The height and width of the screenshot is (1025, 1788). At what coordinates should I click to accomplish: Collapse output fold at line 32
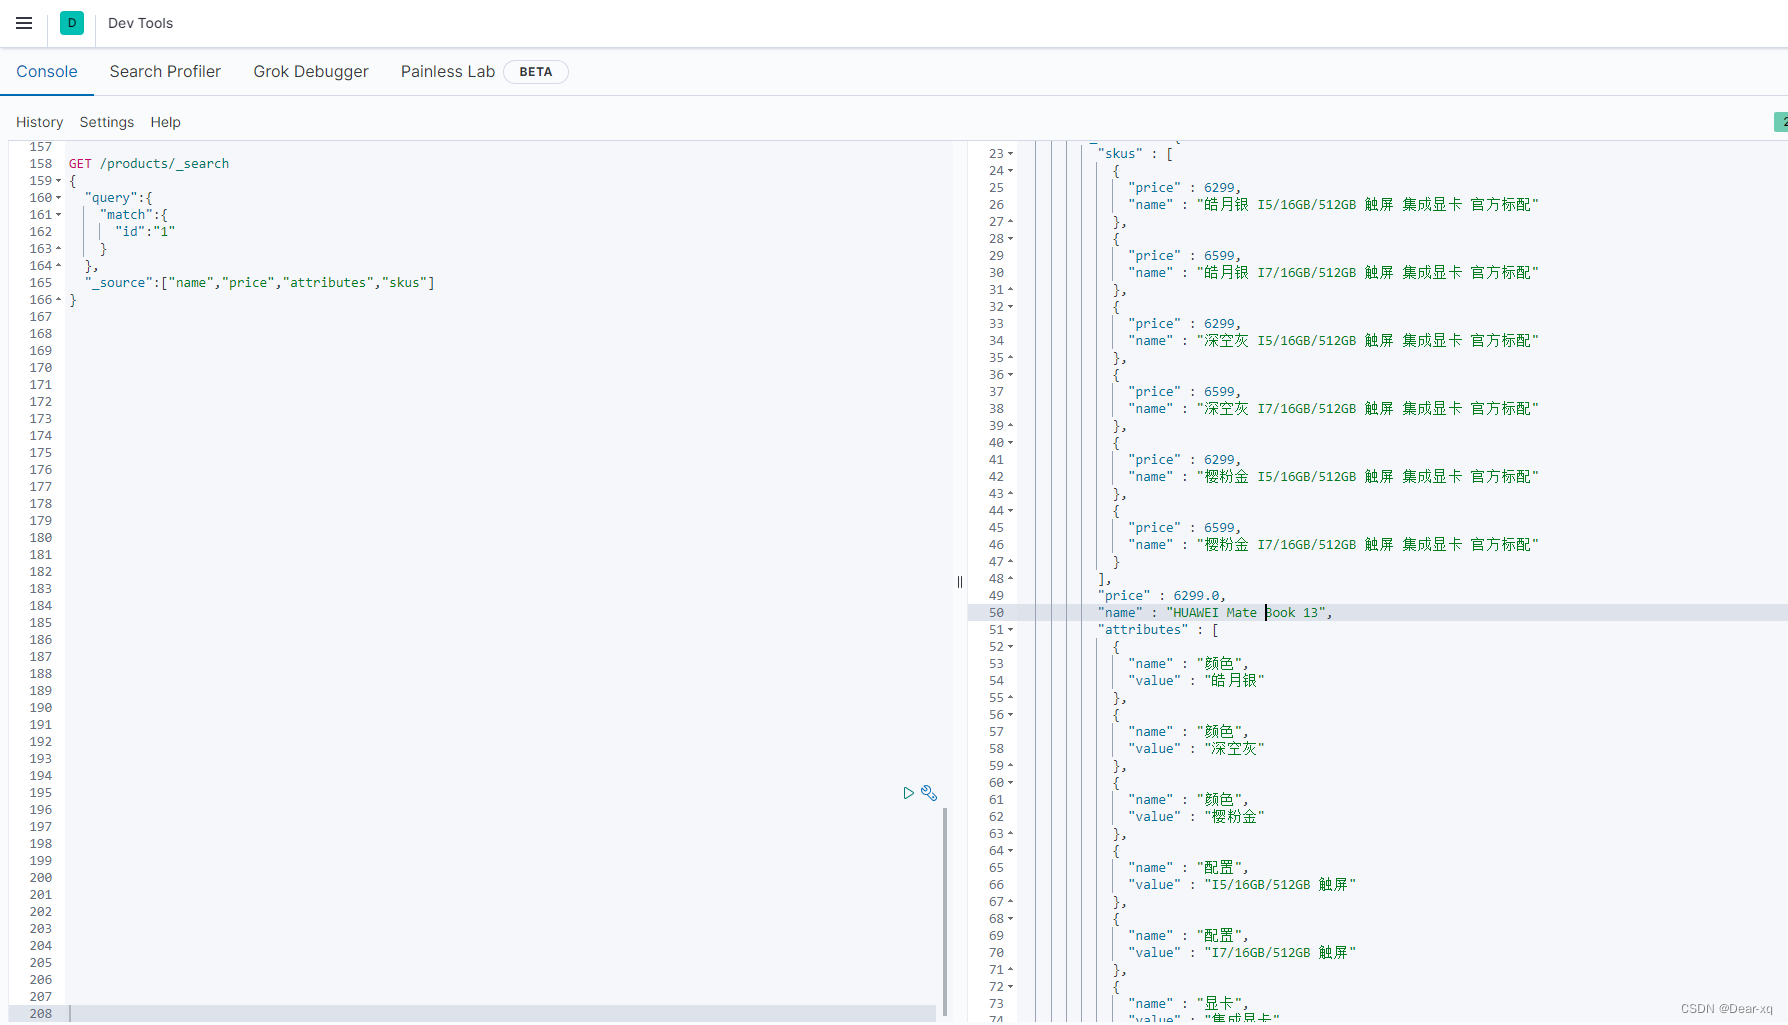pyautogui.click(x=1010, y=307)
